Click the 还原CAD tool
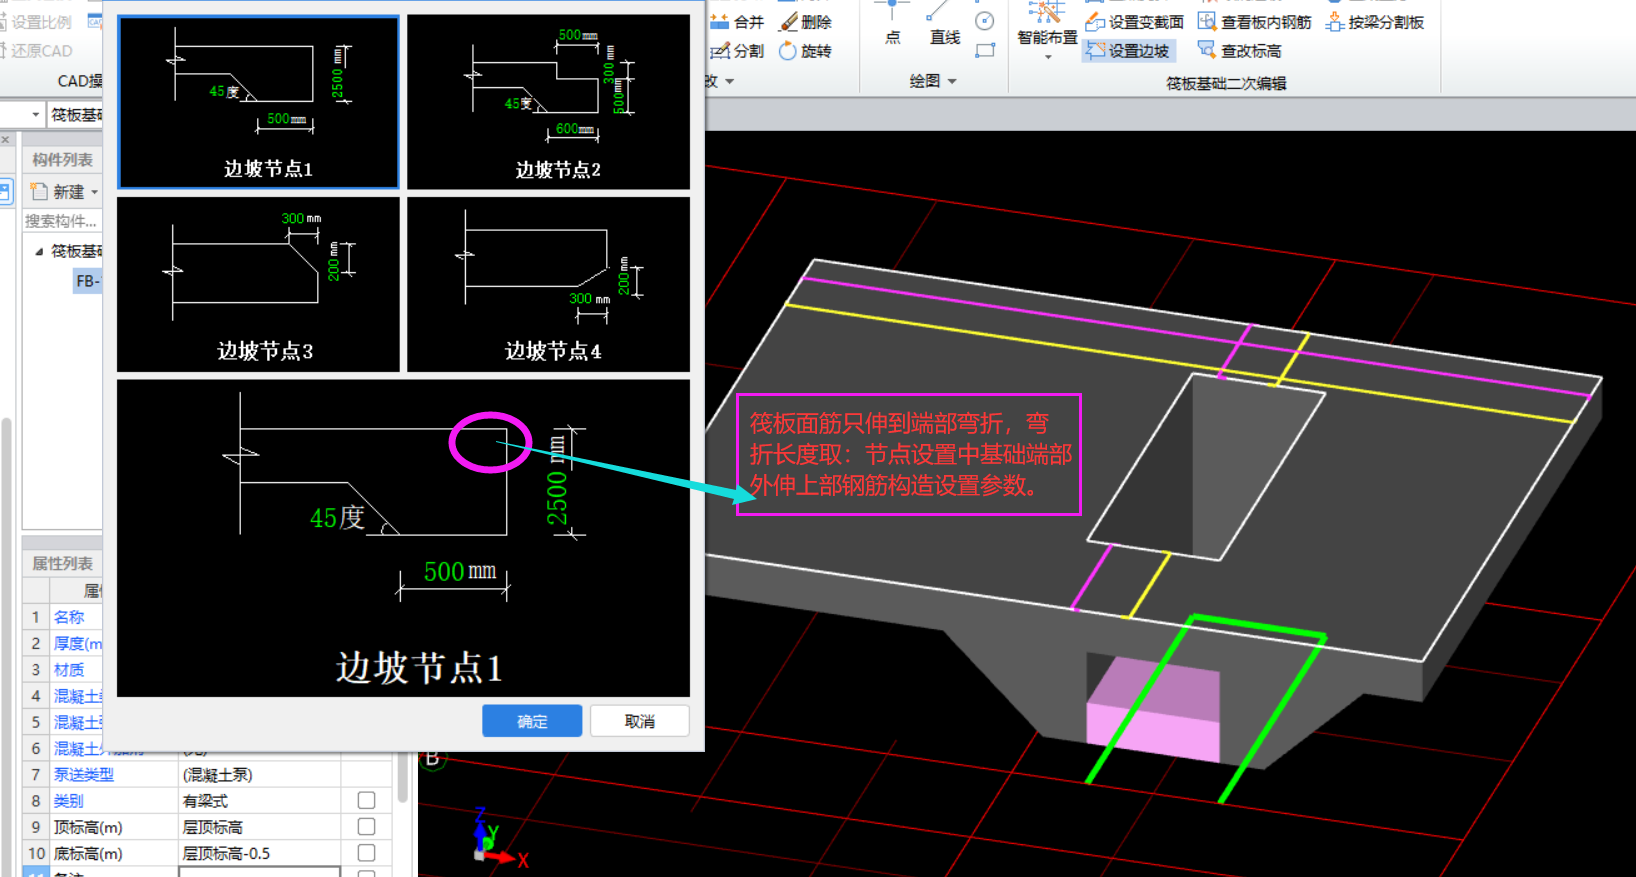The image size is (1636, 877). point(36,51)
